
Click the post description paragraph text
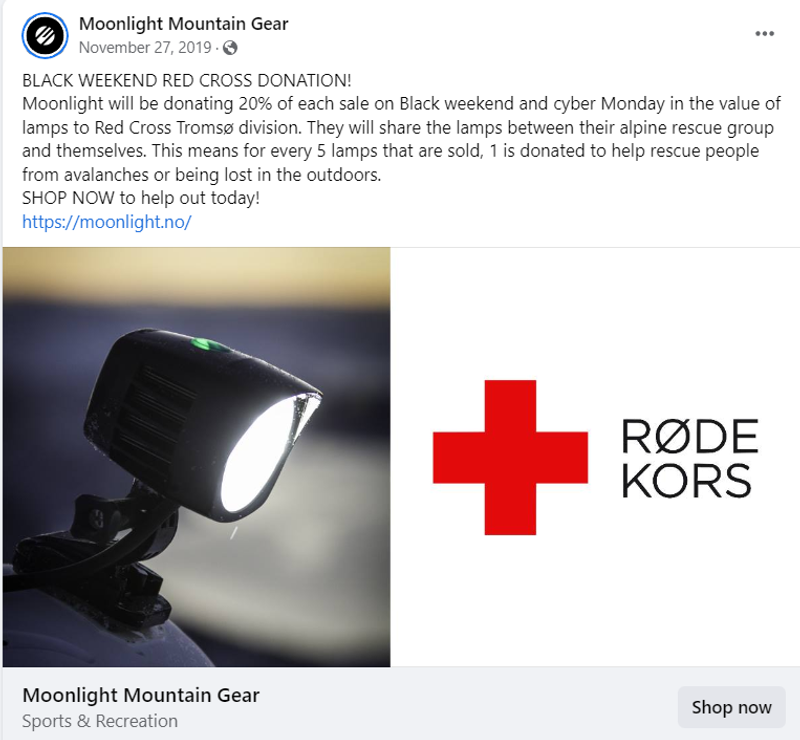click(401, 139)
